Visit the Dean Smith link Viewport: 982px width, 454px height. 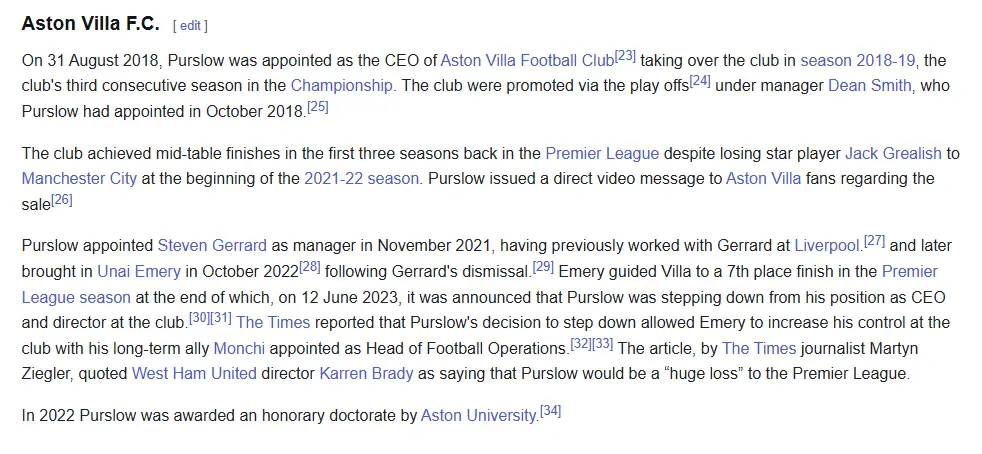pyautogui.click(x=869, y=85)
